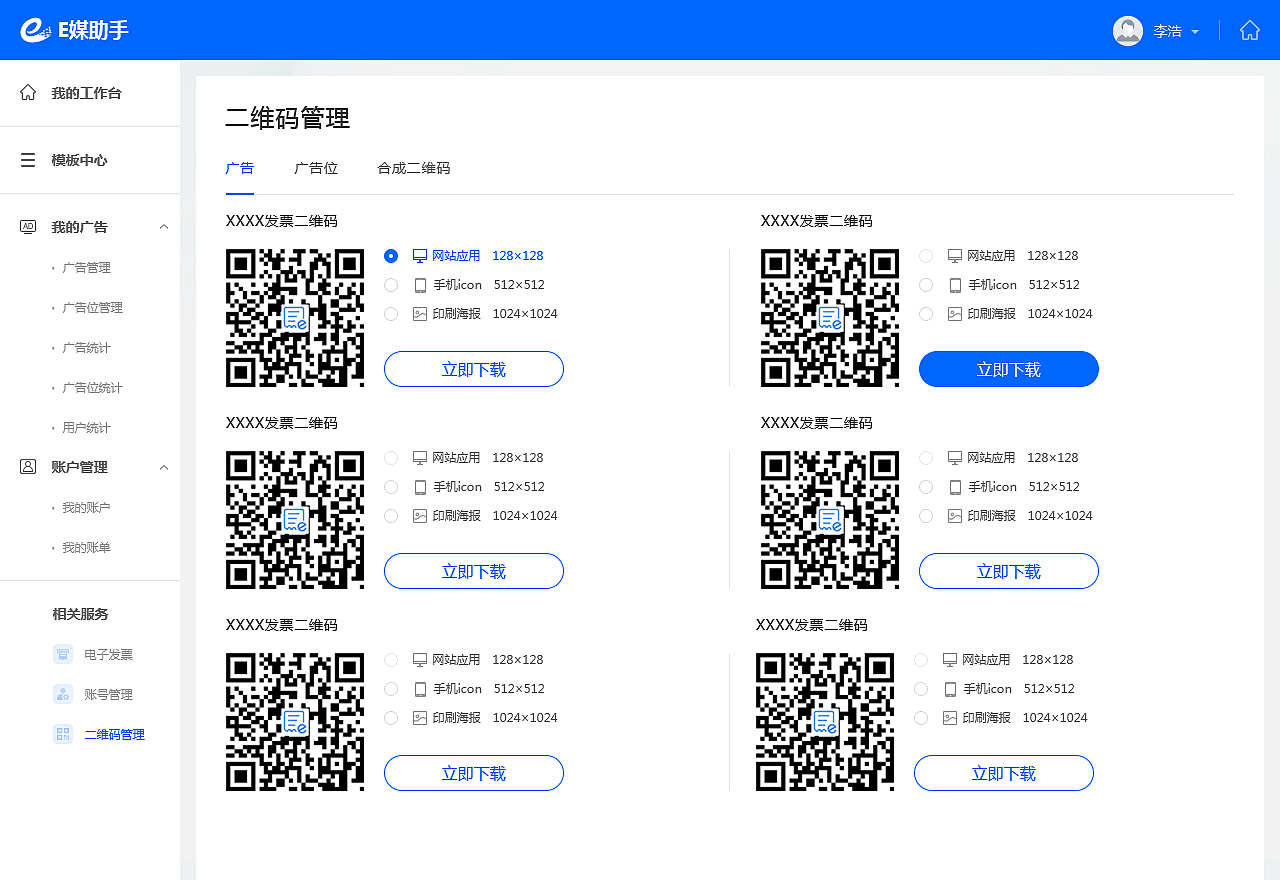This screenshot has height=880, width=1280.
Task: Click the QR code beside checked 网站应用 radio
Action: (295, 318)
